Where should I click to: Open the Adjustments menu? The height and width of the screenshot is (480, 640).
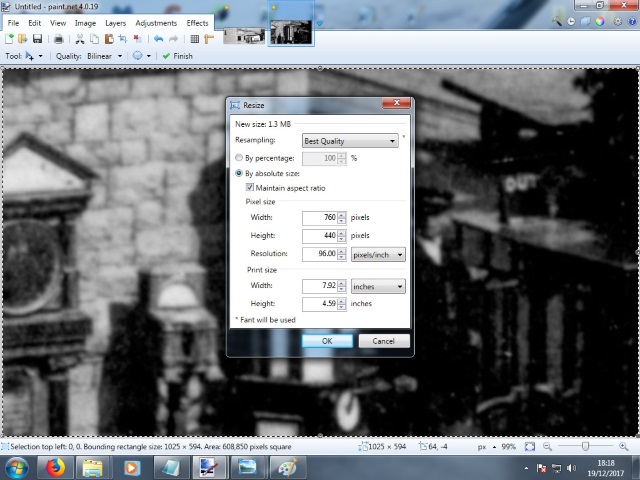pos(156,23)
